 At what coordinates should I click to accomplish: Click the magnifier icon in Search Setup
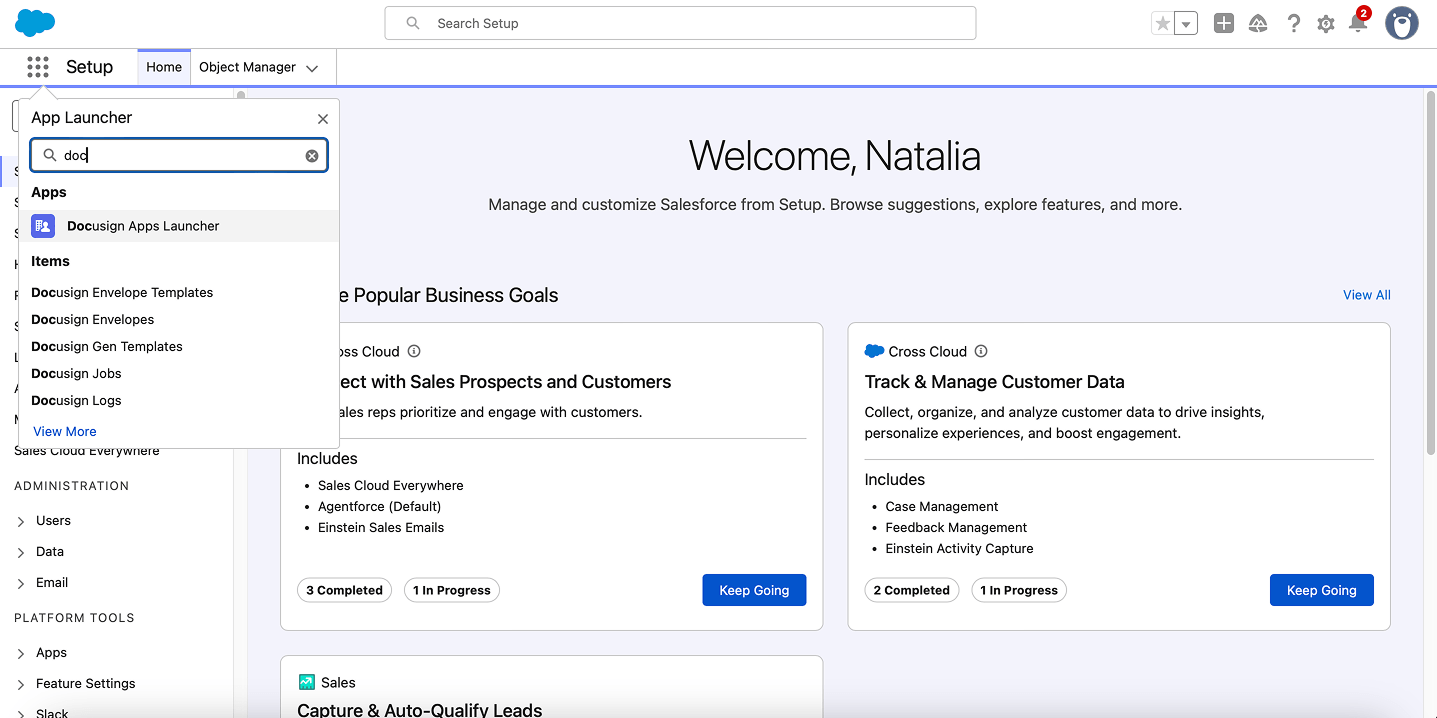pos(413,23)
